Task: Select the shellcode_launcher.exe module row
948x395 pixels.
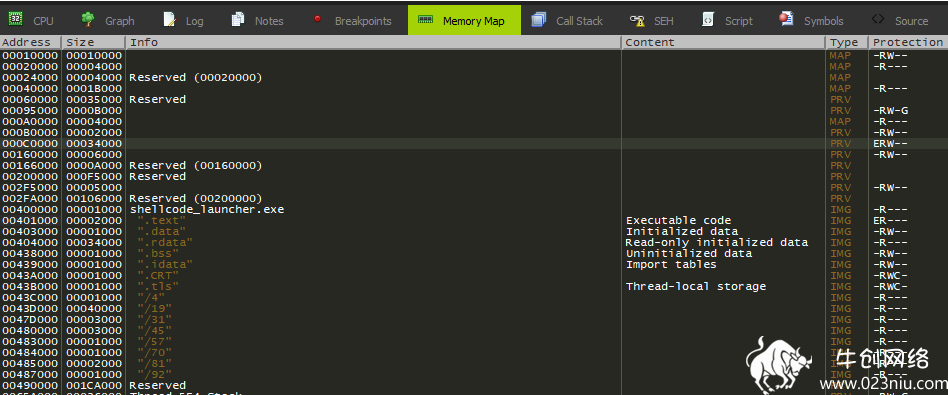Action: [x=474, y=209]
